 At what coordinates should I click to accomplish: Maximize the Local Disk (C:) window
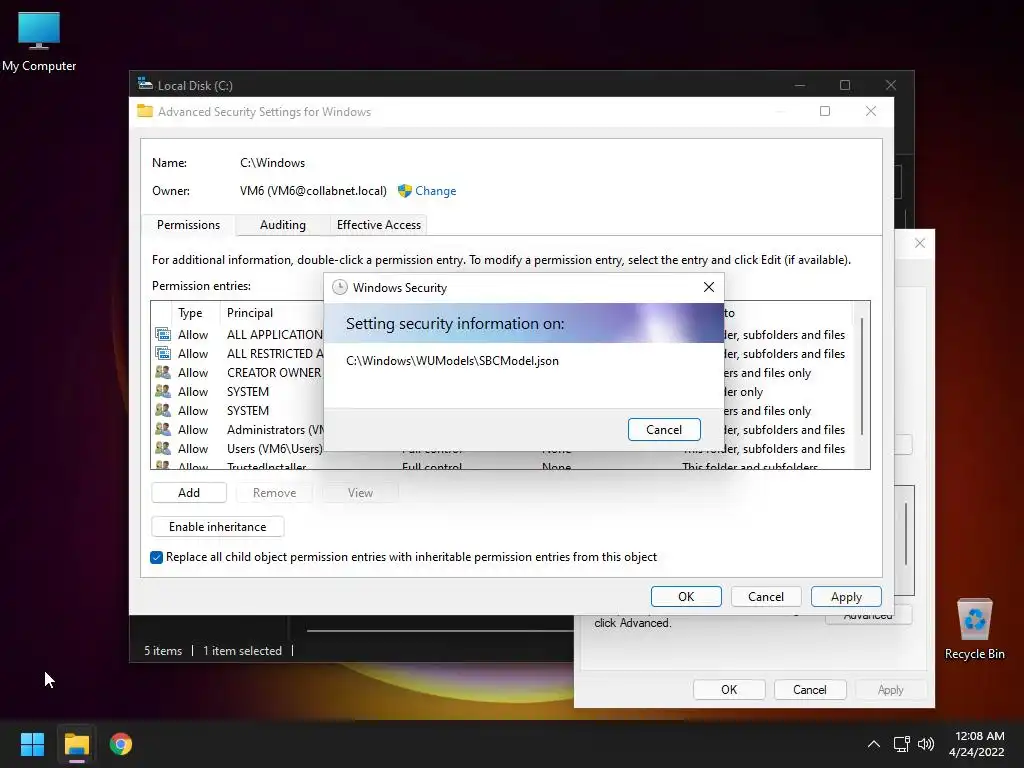845,85
